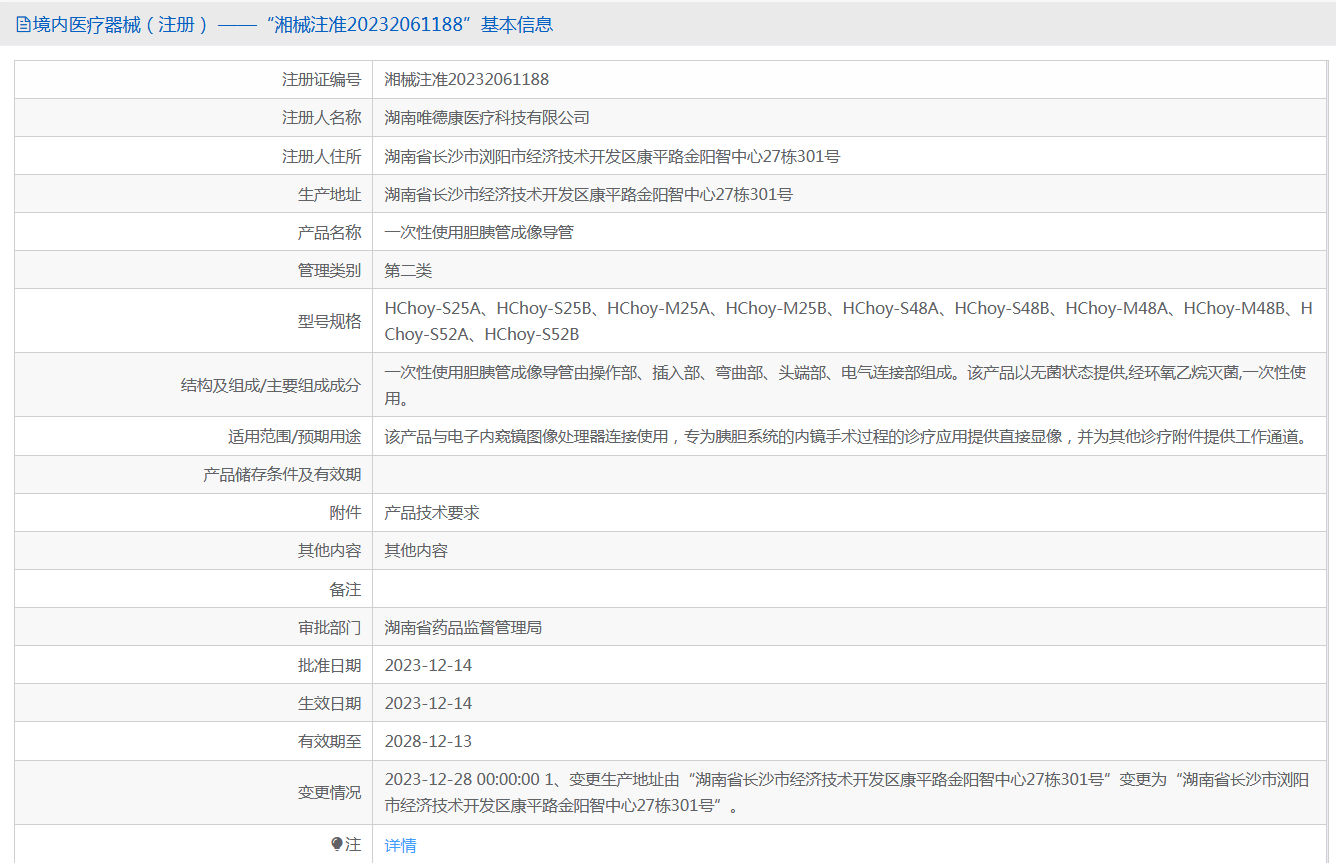Screen dimensions: 1336x863
Task: Click the 2023-12-14 date in the 生效日期 row
Action: tap(428, 704)
